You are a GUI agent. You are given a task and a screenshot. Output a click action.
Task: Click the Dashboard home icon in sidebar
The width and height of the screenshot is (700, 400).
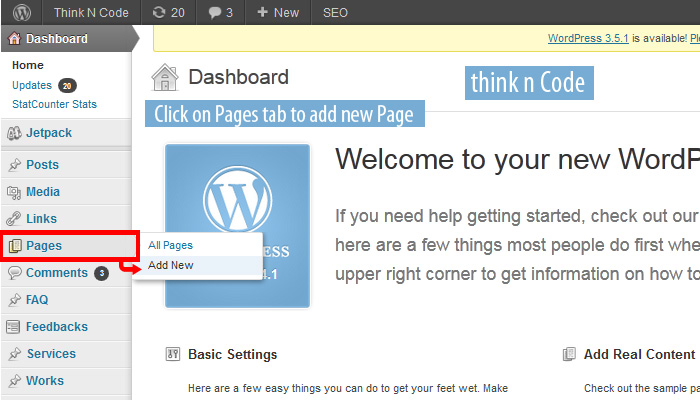(14, 38)
